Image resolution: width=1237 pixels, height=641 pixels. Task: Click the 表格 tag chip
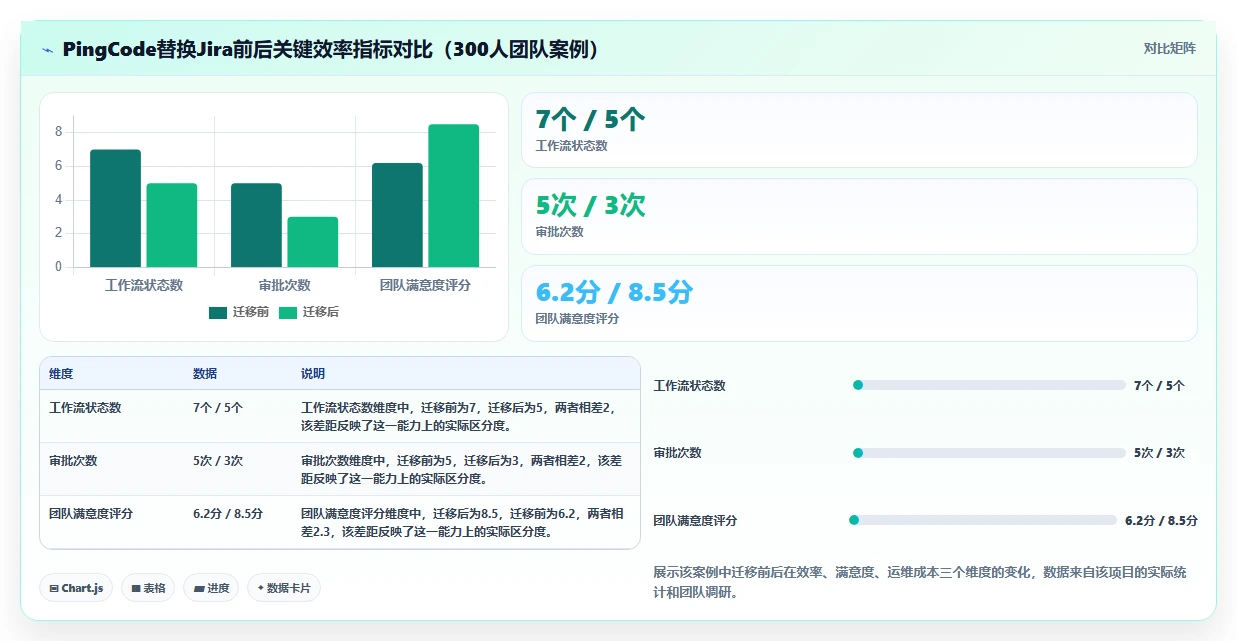point(149,588)
